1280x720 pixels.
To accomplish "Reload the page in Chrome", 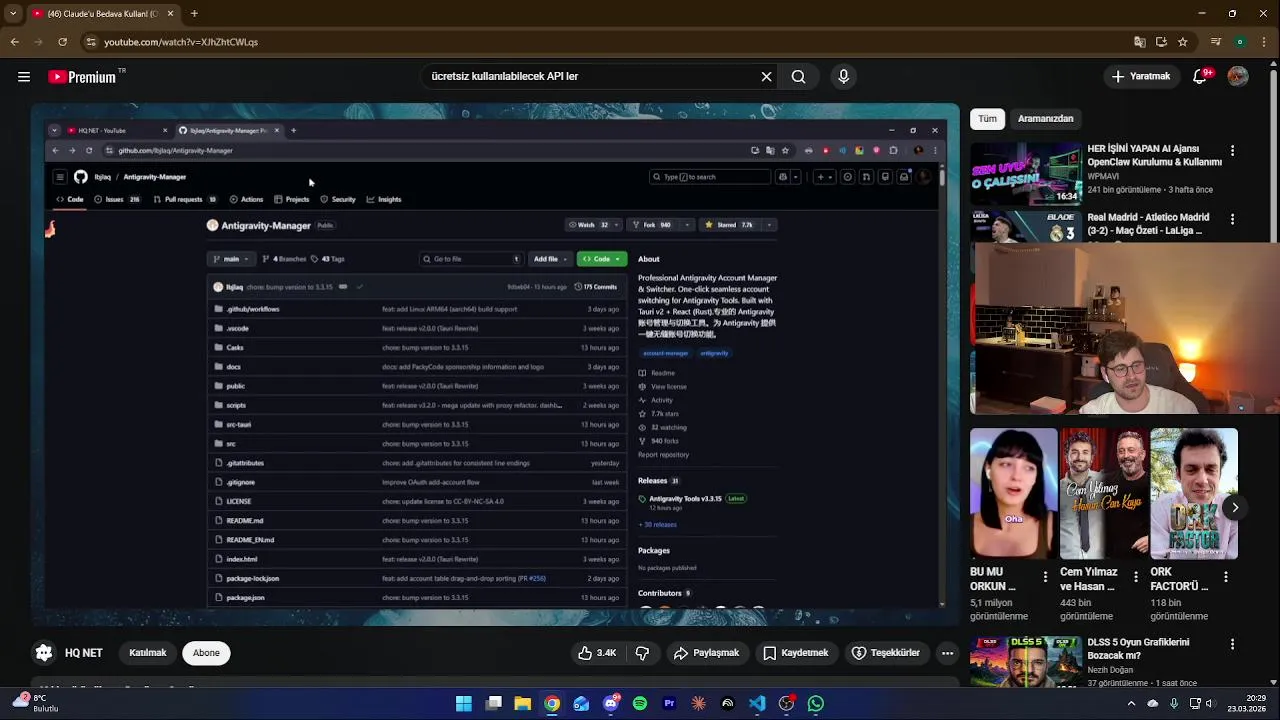I will click(62, 42).
